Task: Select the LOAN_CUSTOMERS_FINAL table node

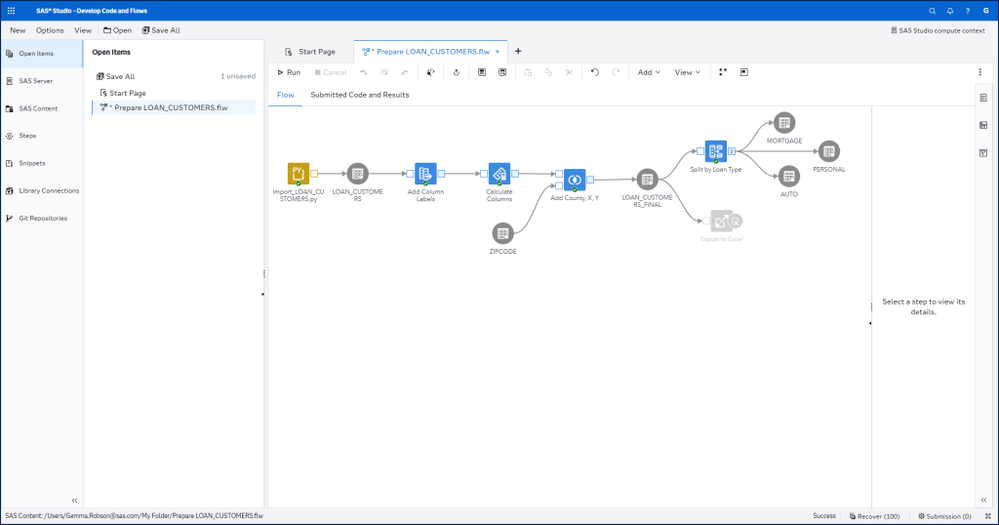Action: (x=647, y=180)
